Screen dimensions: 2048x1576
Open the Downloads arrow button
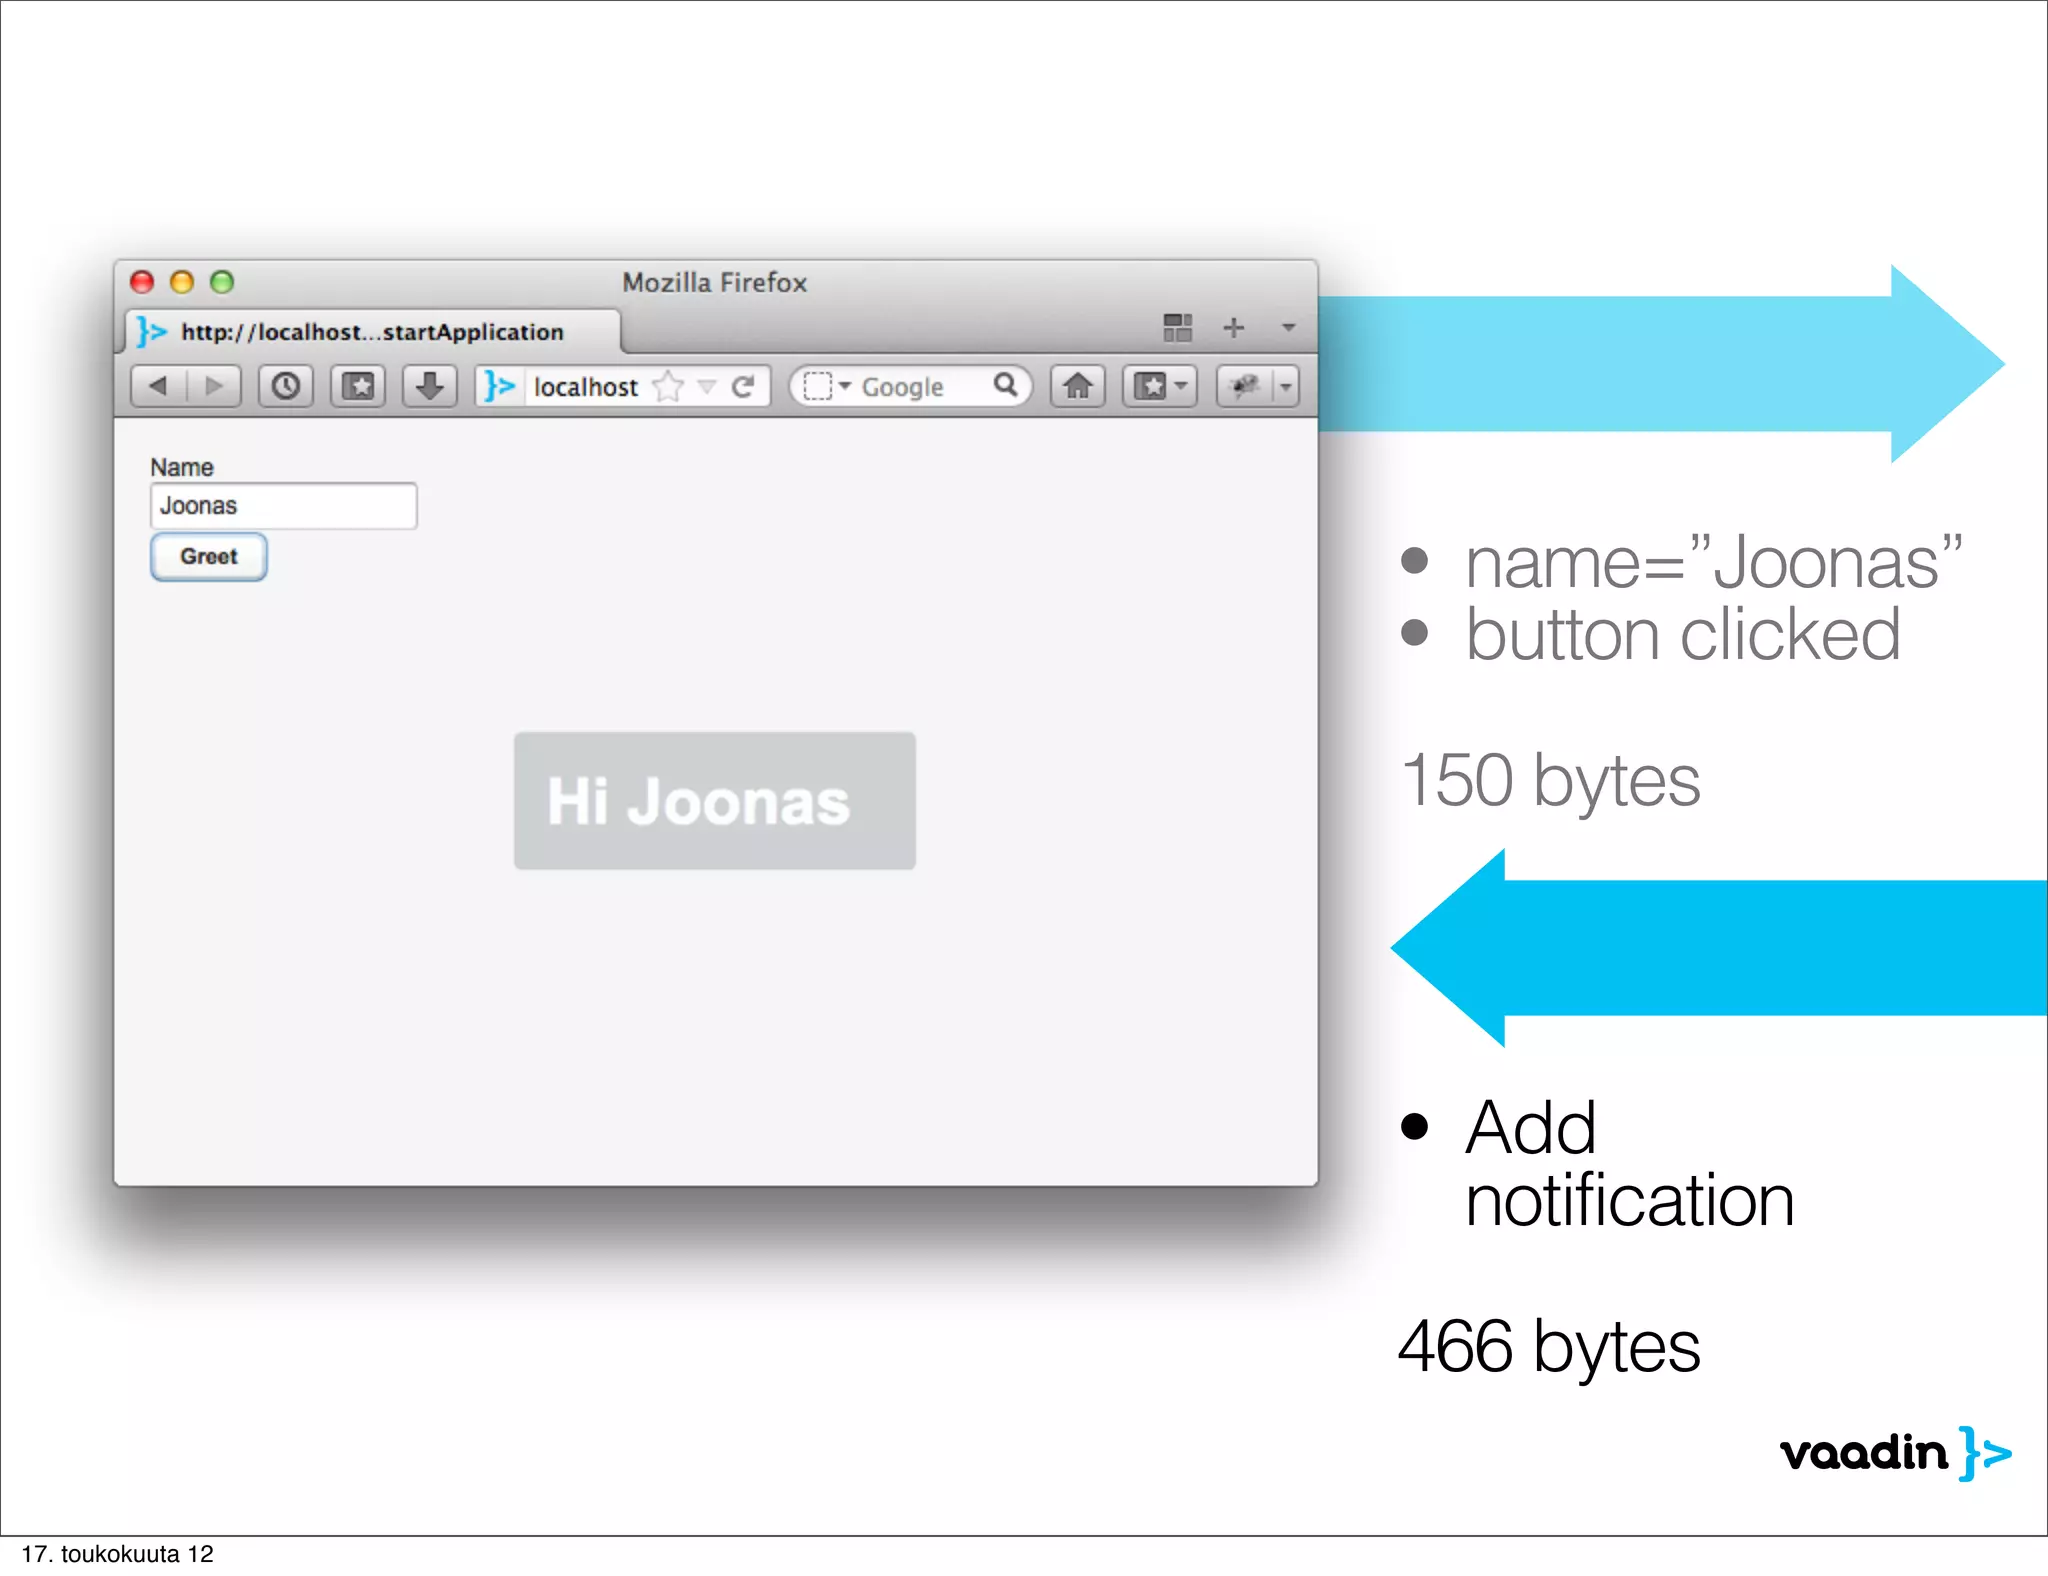(430, 386)
